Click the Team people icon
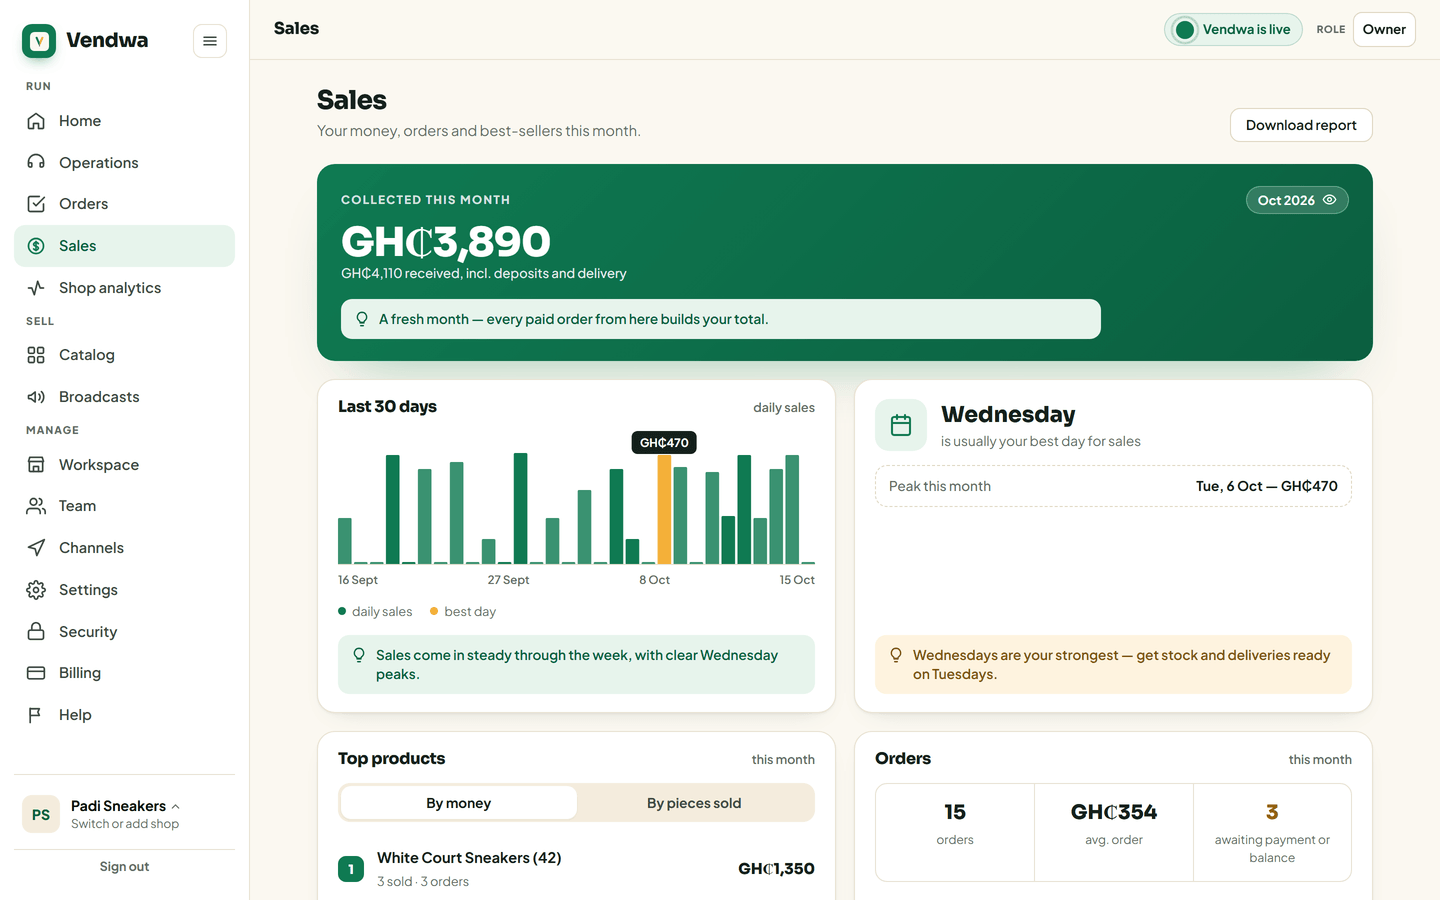 (36, 506)
